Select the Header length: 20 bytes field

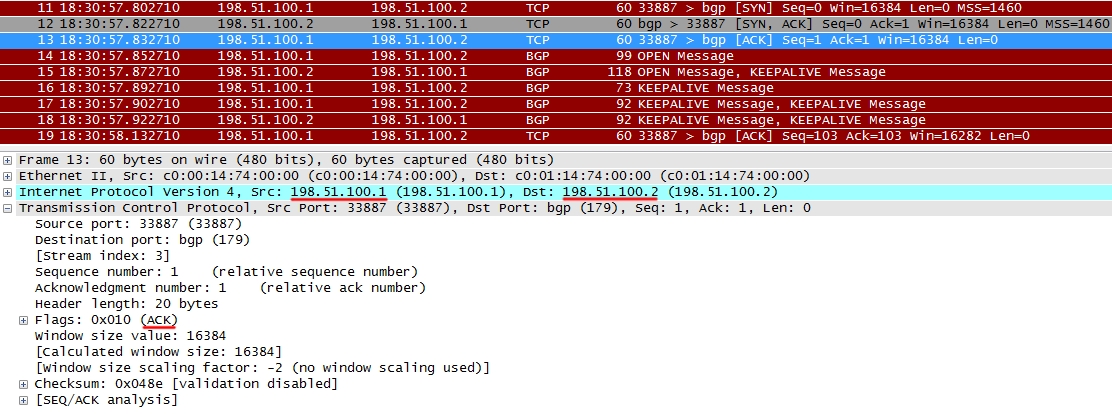[126, 304]
